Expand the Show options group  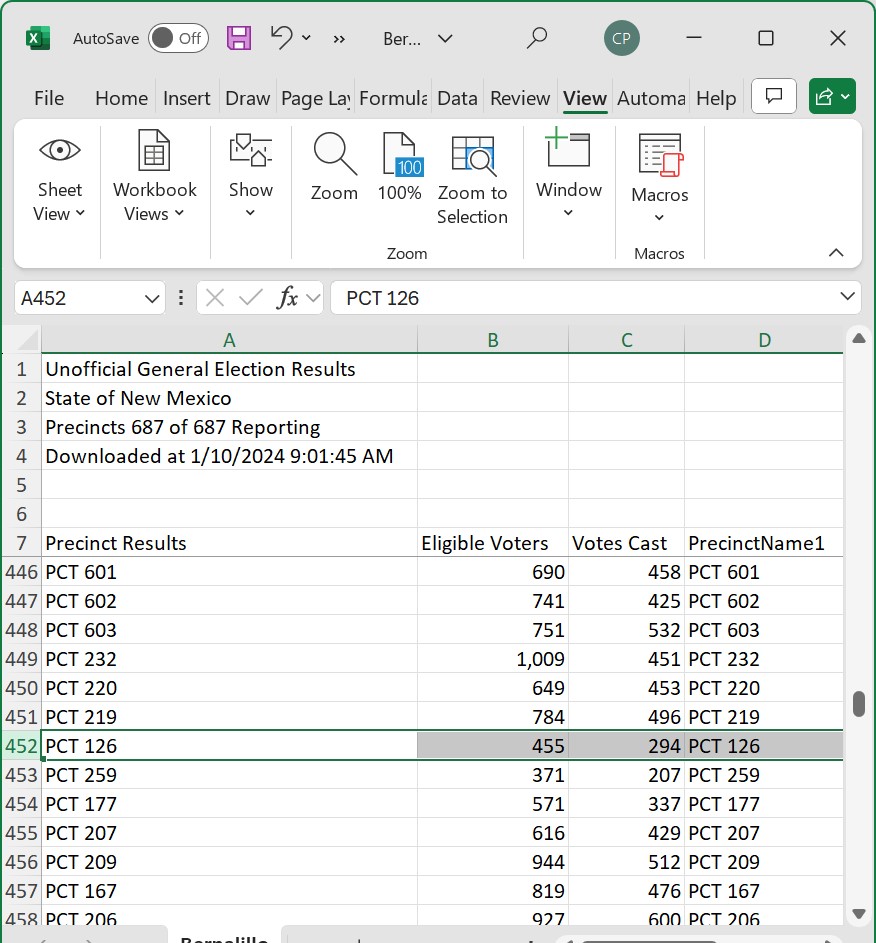pos(251,177)
